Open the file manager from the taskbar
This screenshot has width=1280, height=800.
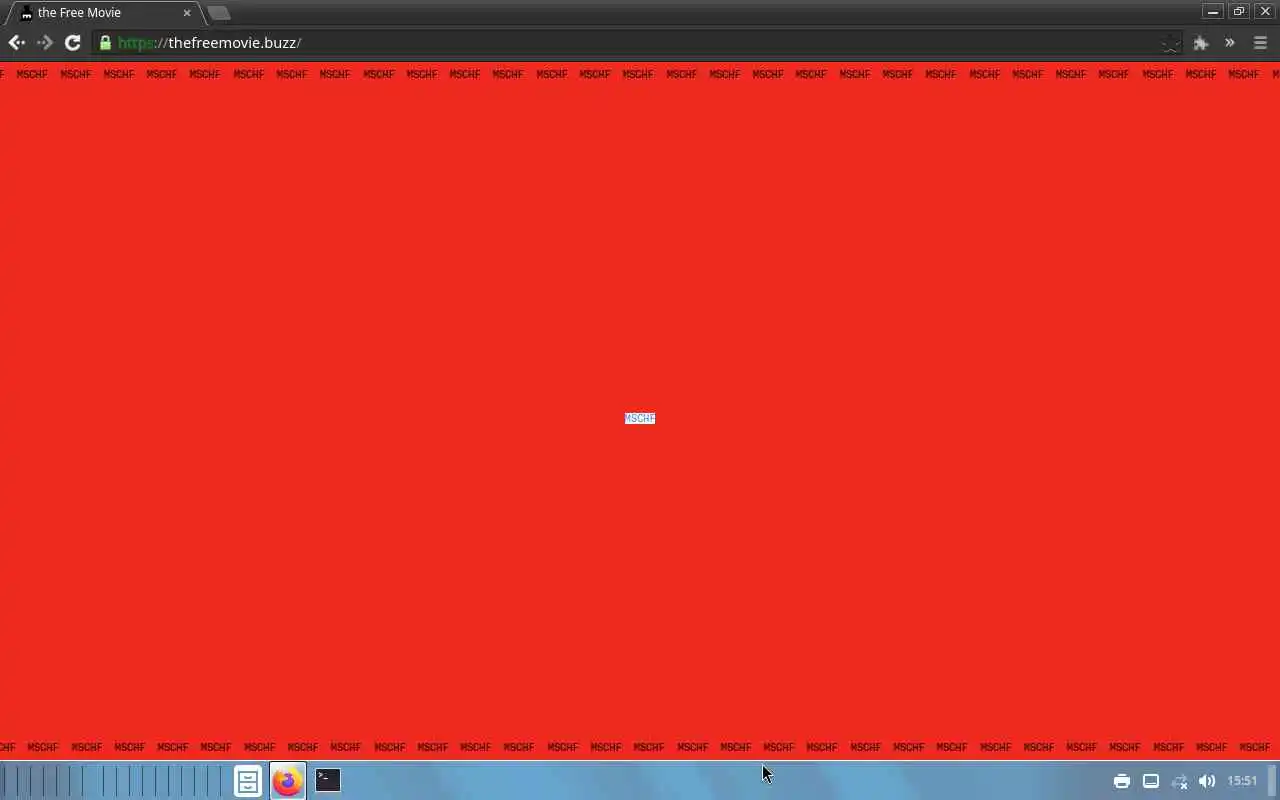[x=248, y=781]
